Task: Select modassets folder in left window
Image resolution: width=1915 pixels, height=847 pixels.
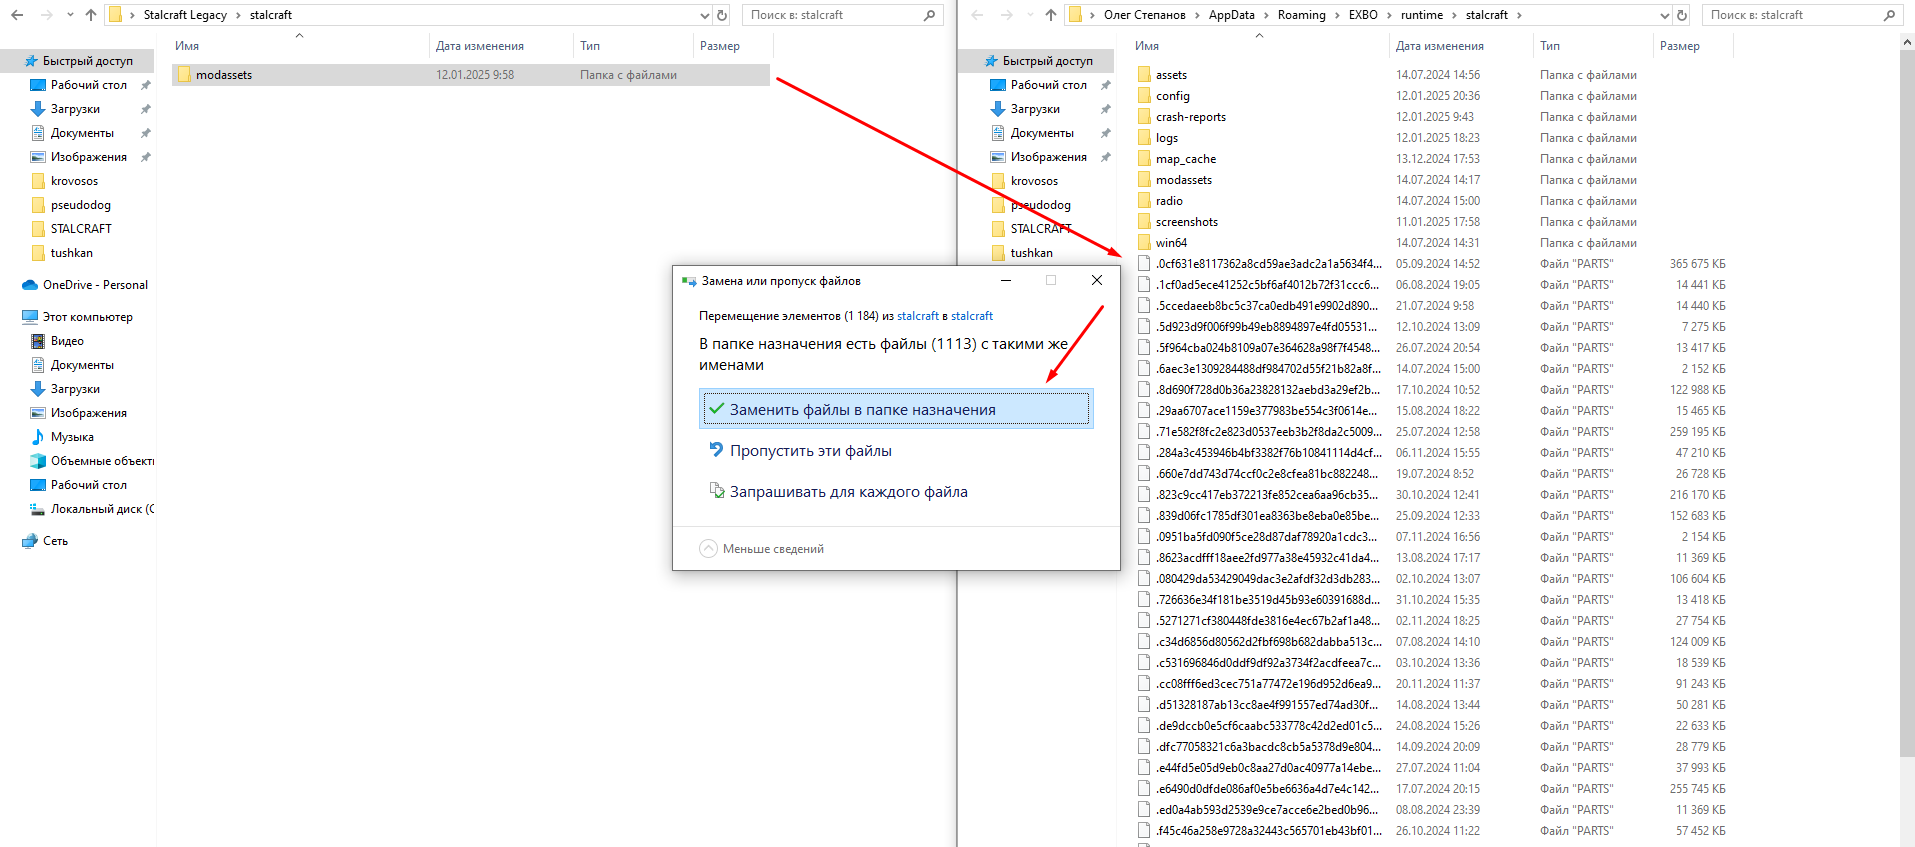Action: point(471,75)
